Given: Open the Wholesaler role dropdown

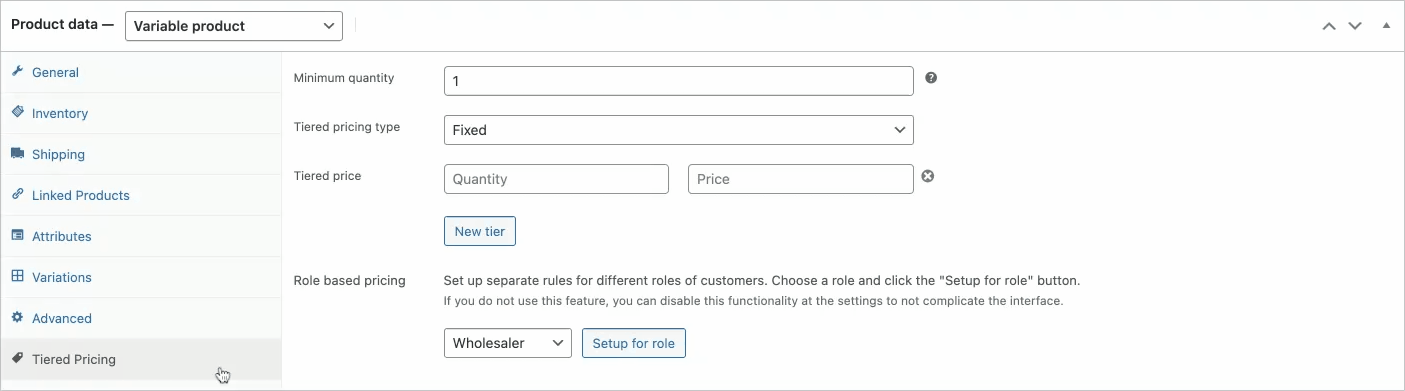Looking at the screenshot, I should (508, 343).
